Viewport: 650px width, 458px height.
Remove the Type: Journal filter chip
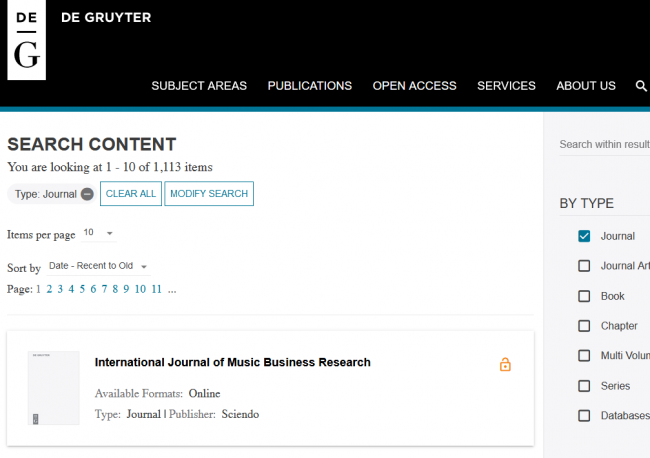point(87,194)
